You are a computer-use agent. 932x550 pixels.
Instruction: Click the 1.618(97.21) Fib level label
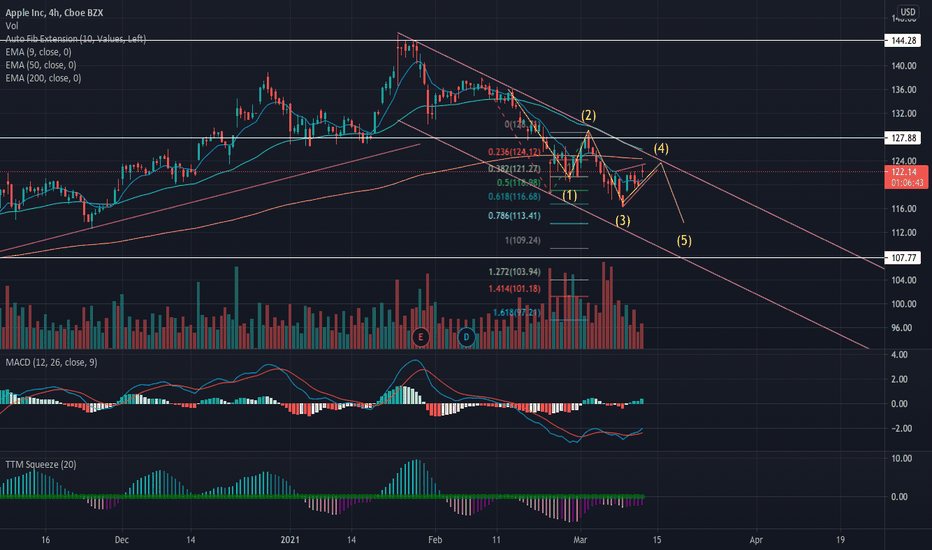pos(517,312)
